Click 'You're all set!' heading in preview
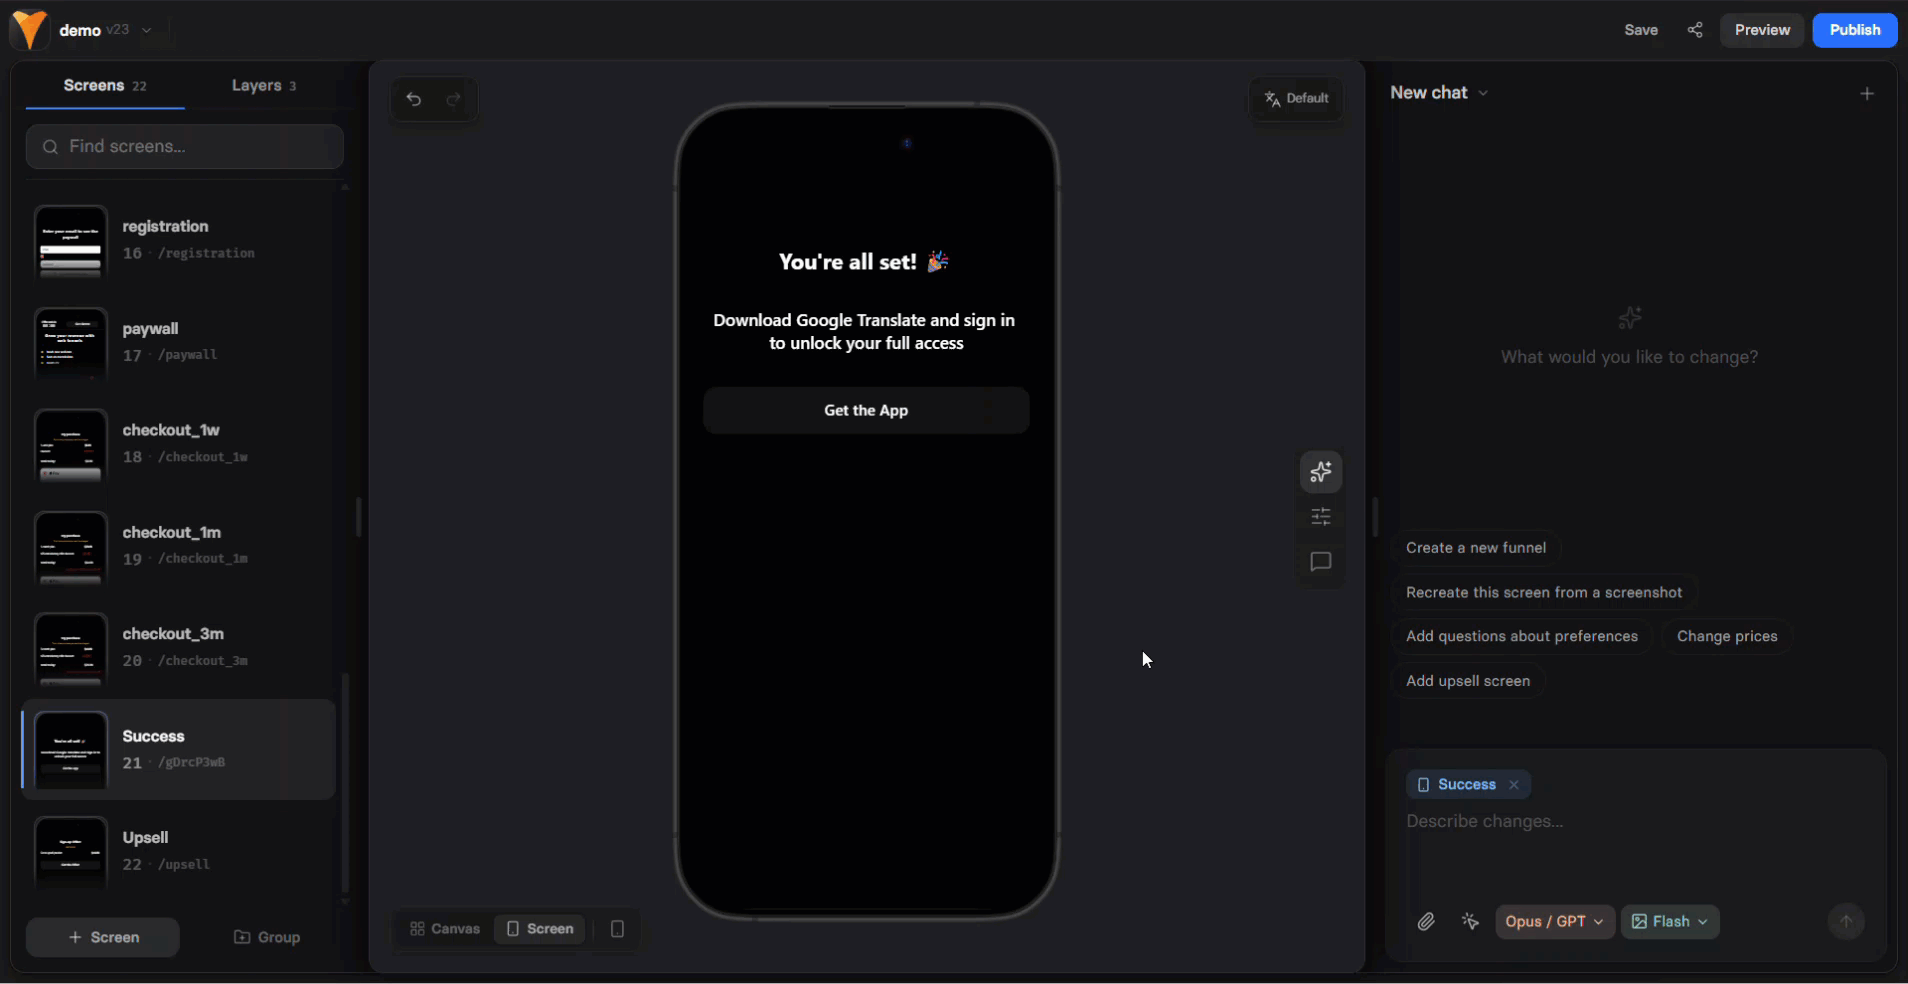Screen dimensions: 1908x984 (x=864, y=262)
